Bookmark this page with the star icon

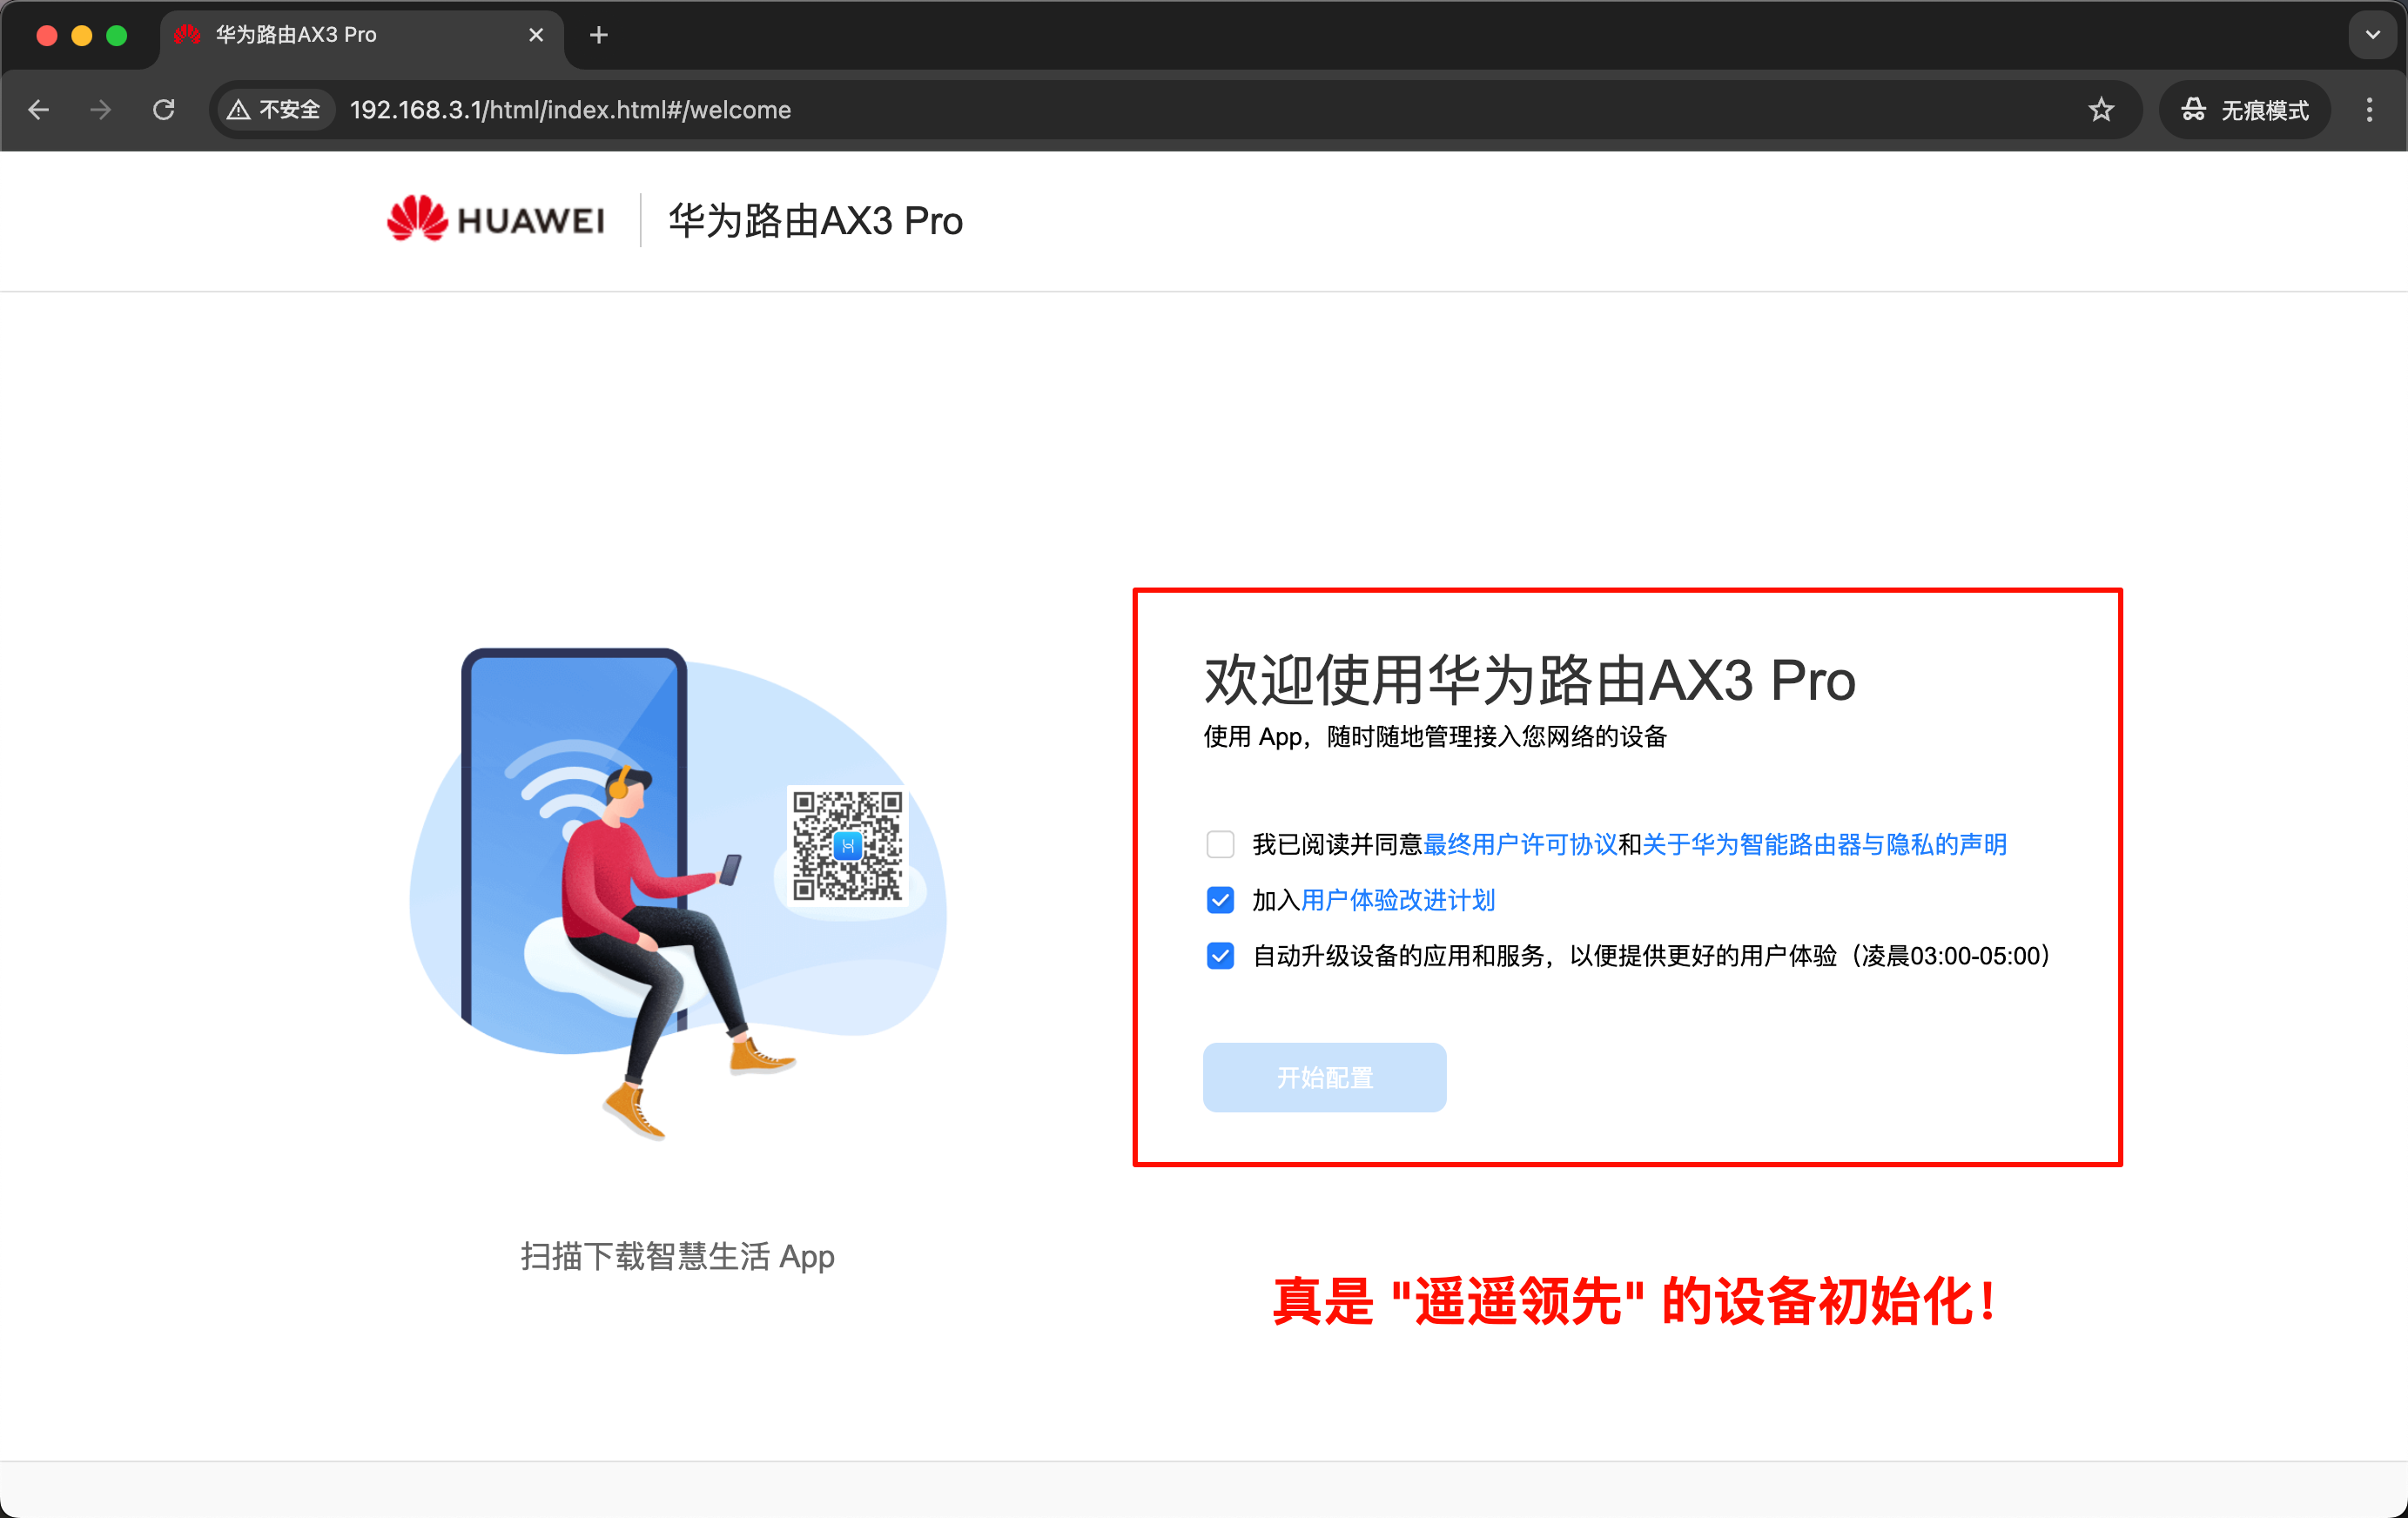[2101, 110]
